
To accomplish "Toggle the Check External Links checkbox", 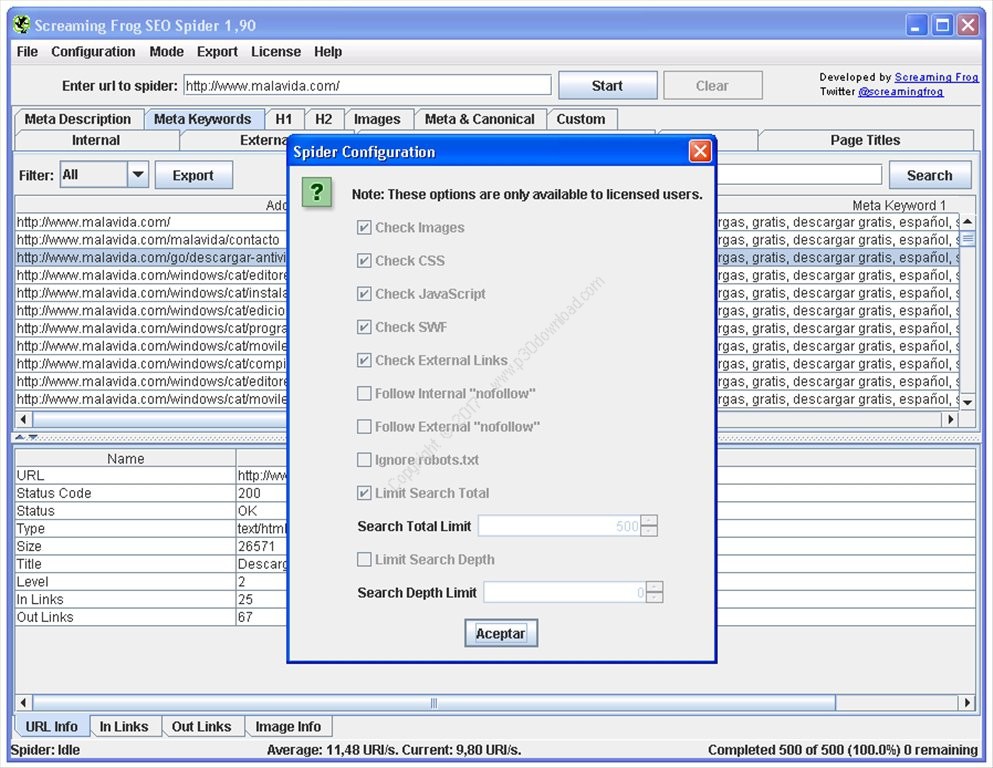I will click(x=364, y=360).
